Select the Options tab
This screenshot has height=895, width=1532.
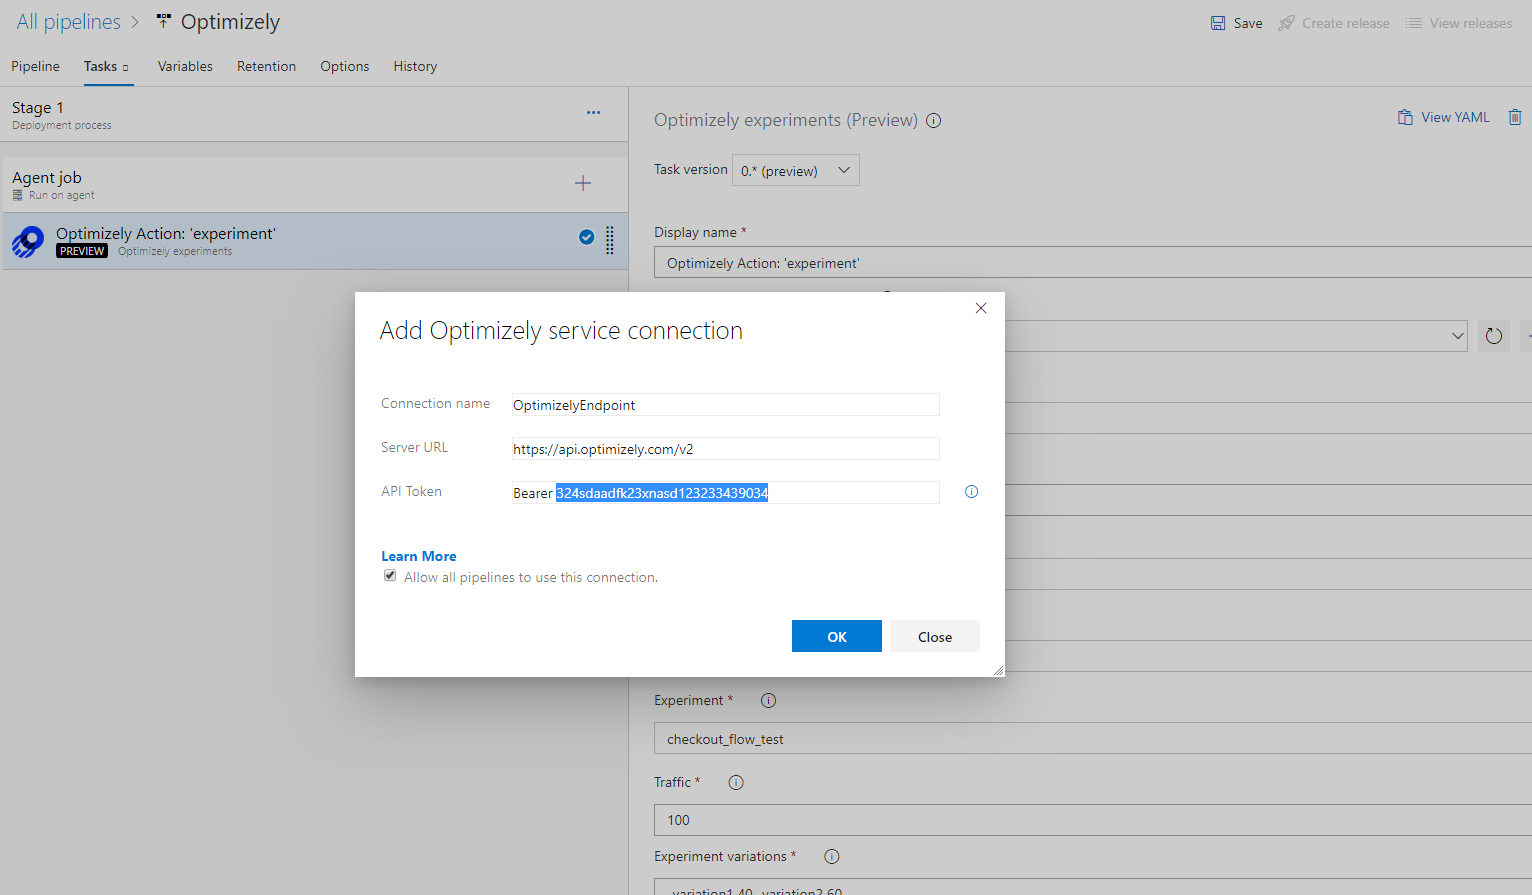coord(345,66)
